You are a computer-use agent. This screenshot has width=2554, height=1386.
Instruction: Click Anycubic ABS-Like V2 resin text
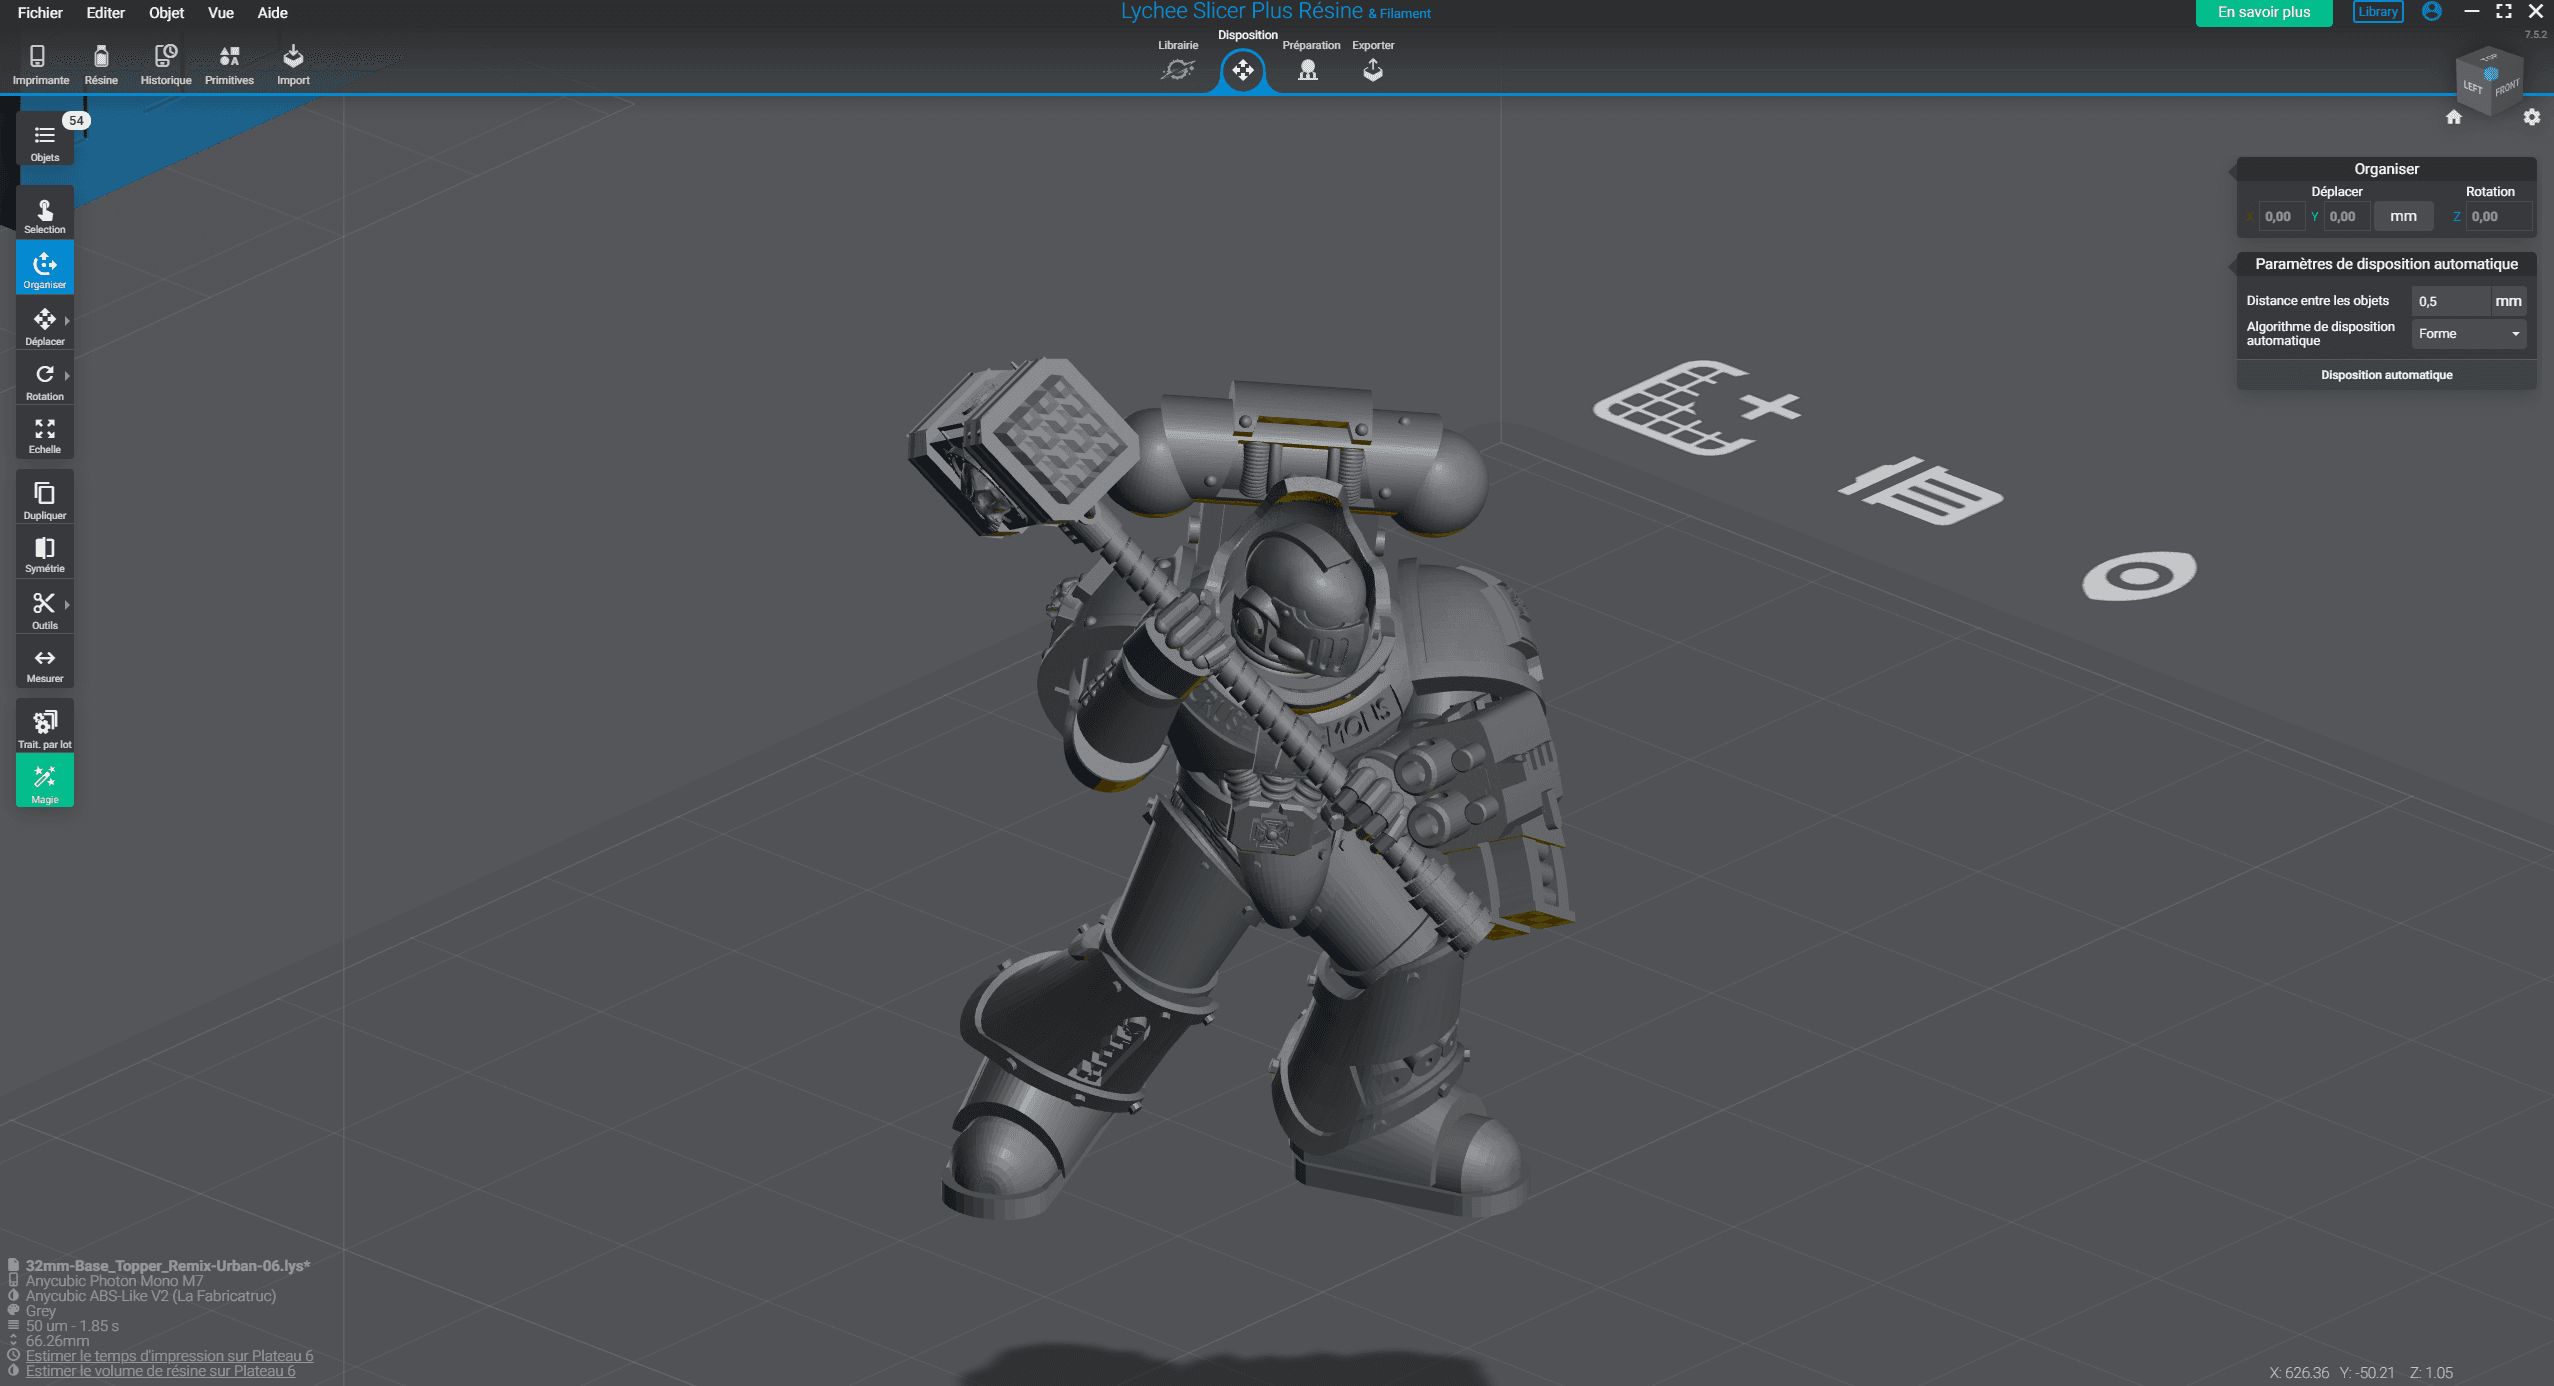(x=151, y=1296)
